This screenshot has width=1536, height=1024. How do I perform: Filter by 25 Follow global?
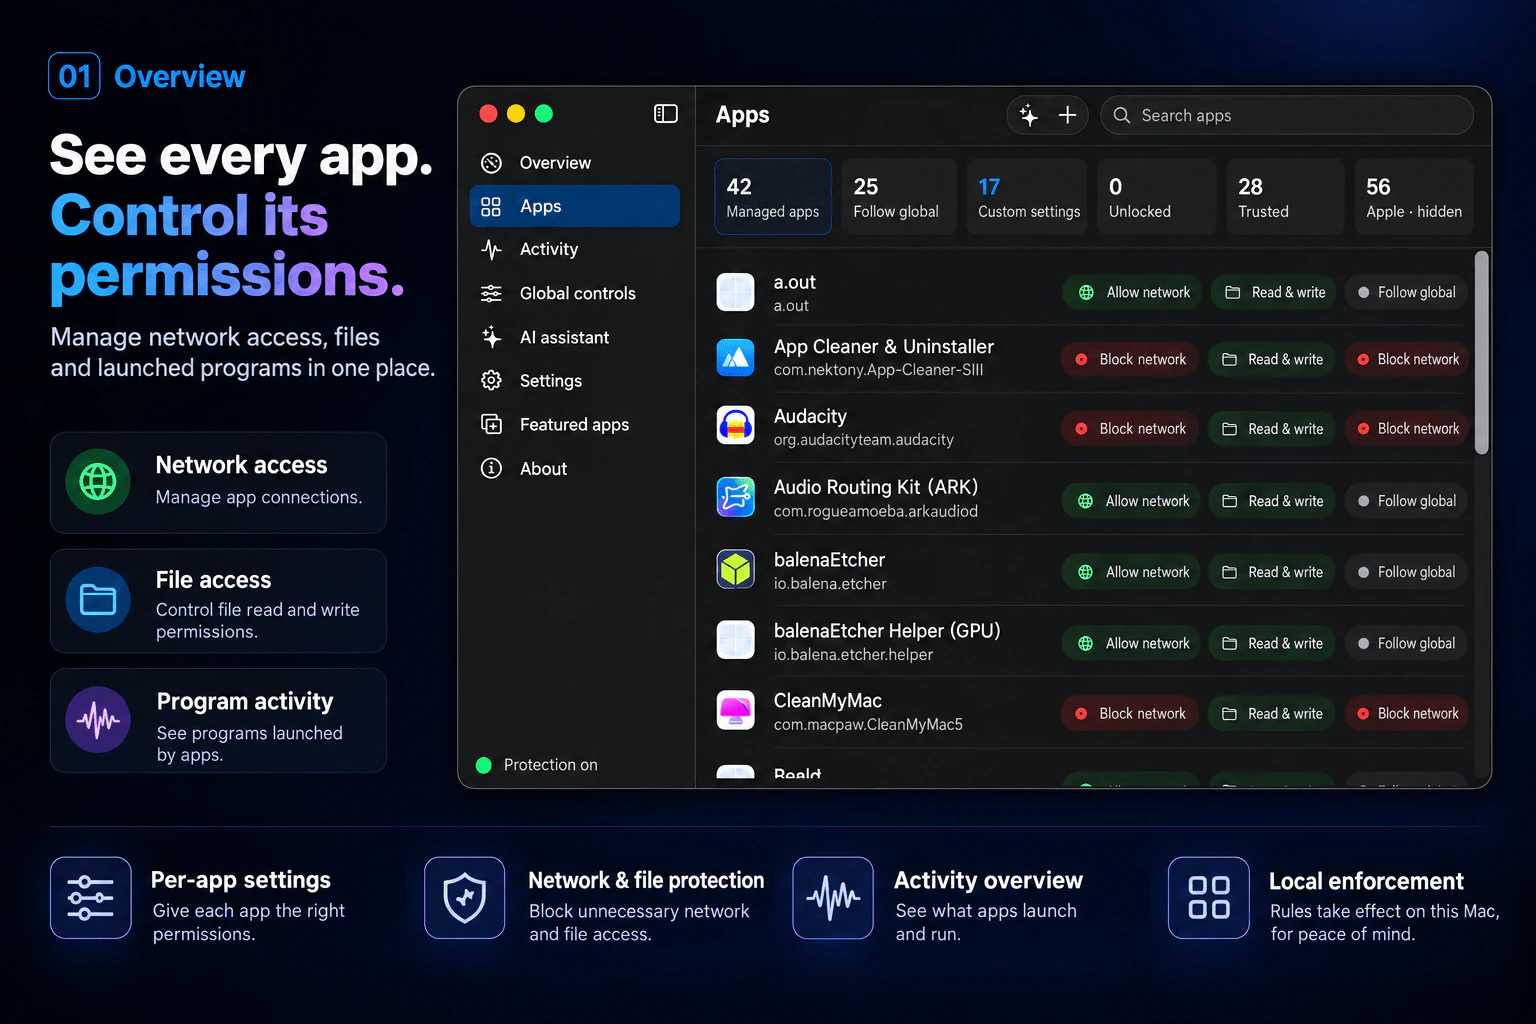pyautogui.click(x=898, y=197)
